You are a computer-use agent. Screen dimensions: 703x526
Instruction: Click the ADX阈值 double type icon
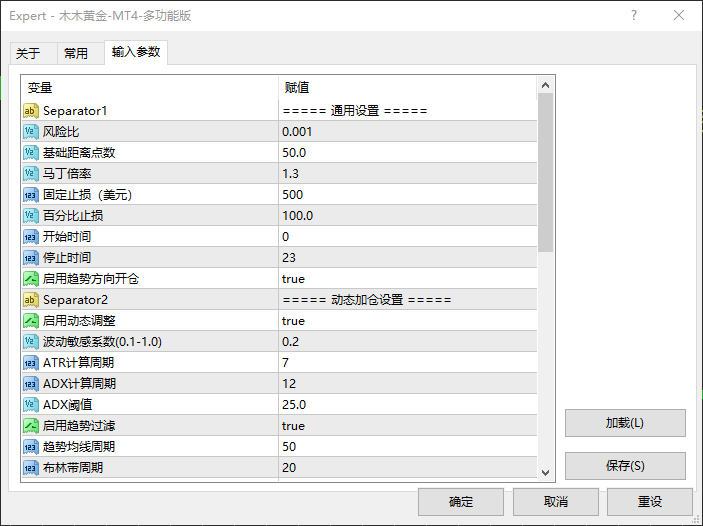[x=31, y=405]
